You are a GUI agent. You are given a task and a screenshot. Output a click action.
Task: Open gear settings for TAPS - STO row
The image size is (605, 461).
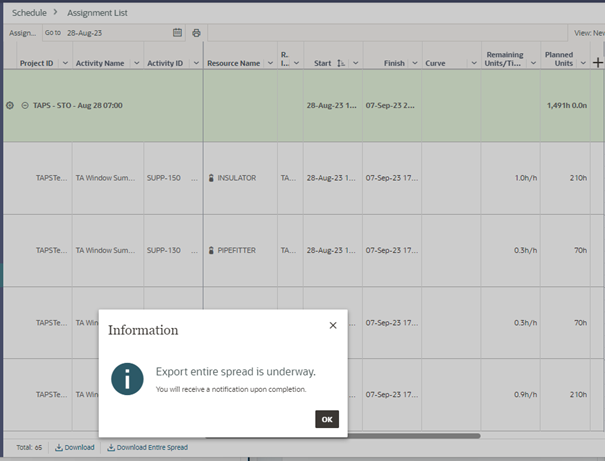[x=10, y=105]
